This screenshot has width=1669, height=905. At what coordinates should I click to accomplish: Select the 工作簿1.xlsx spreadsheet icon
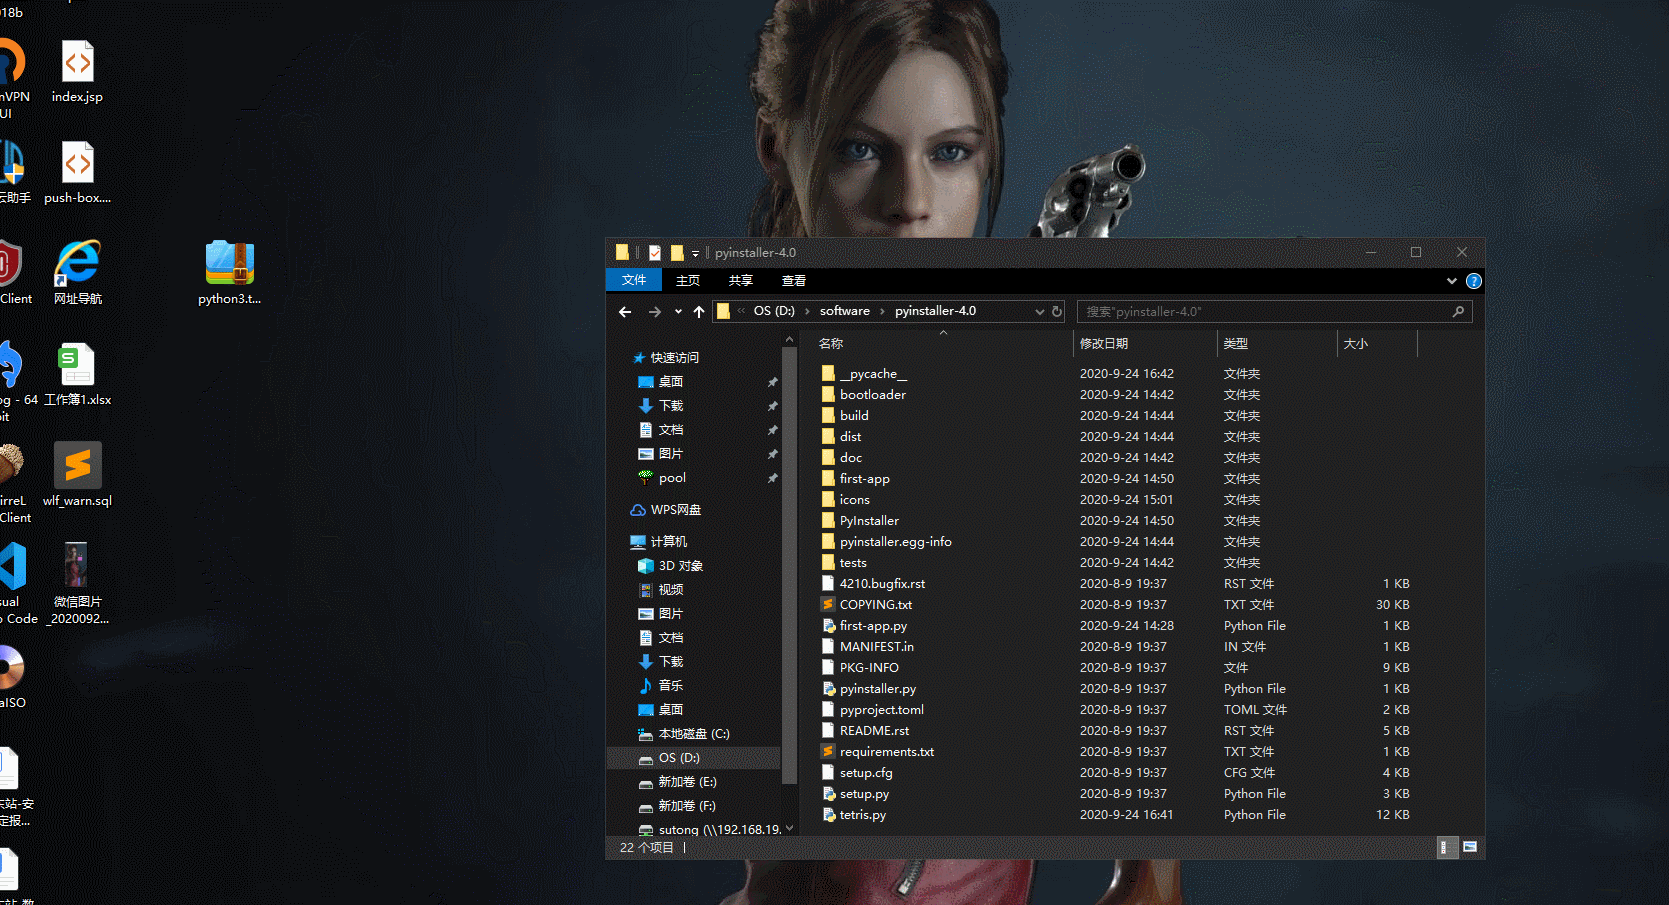[77, 374]
